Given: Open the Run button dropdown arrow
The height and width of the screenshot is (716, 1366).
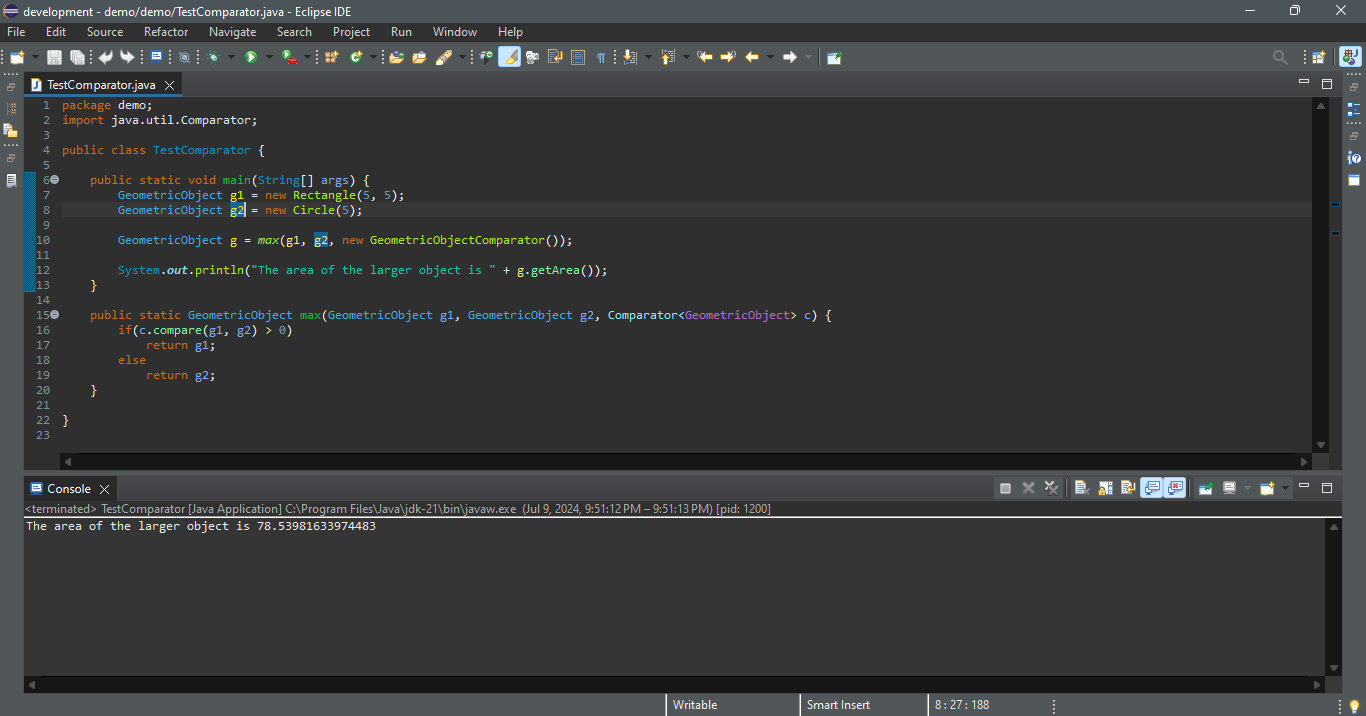Looking at the screenshot, I should click(x=267, y=58).
